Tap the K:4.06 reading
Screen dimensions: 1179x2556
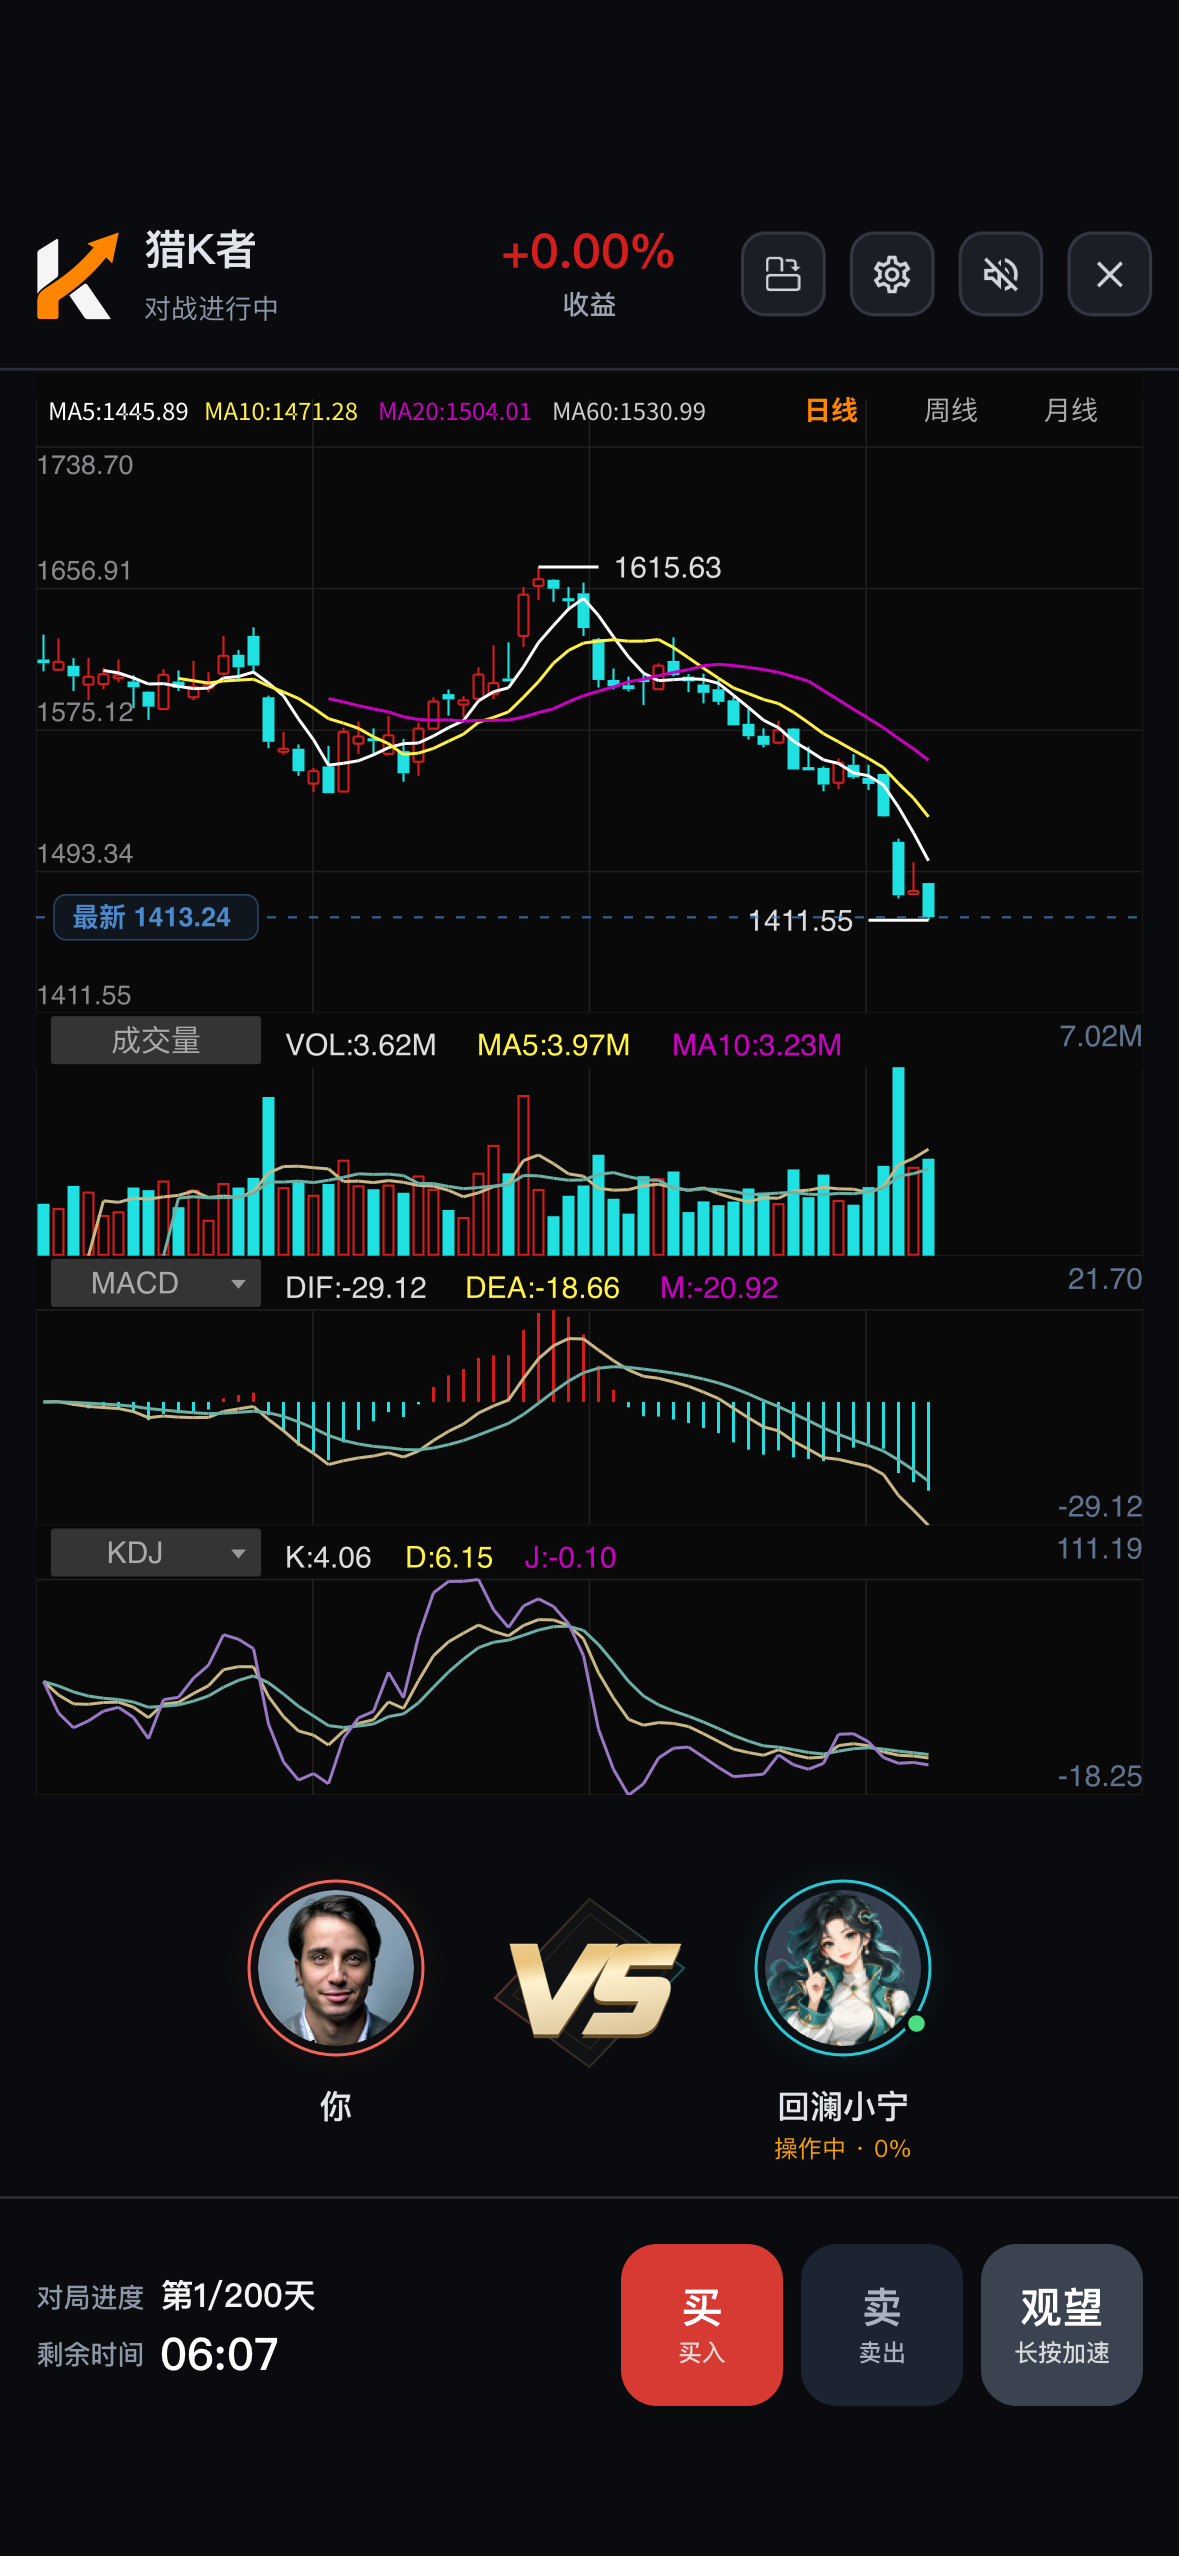coord(328,1558)
